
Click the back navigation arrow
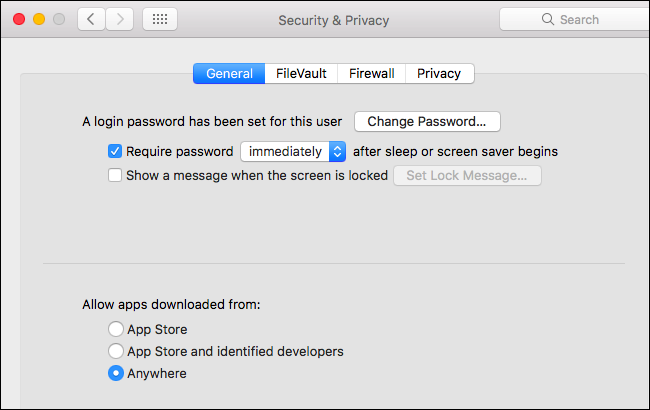tap(92, 20)
